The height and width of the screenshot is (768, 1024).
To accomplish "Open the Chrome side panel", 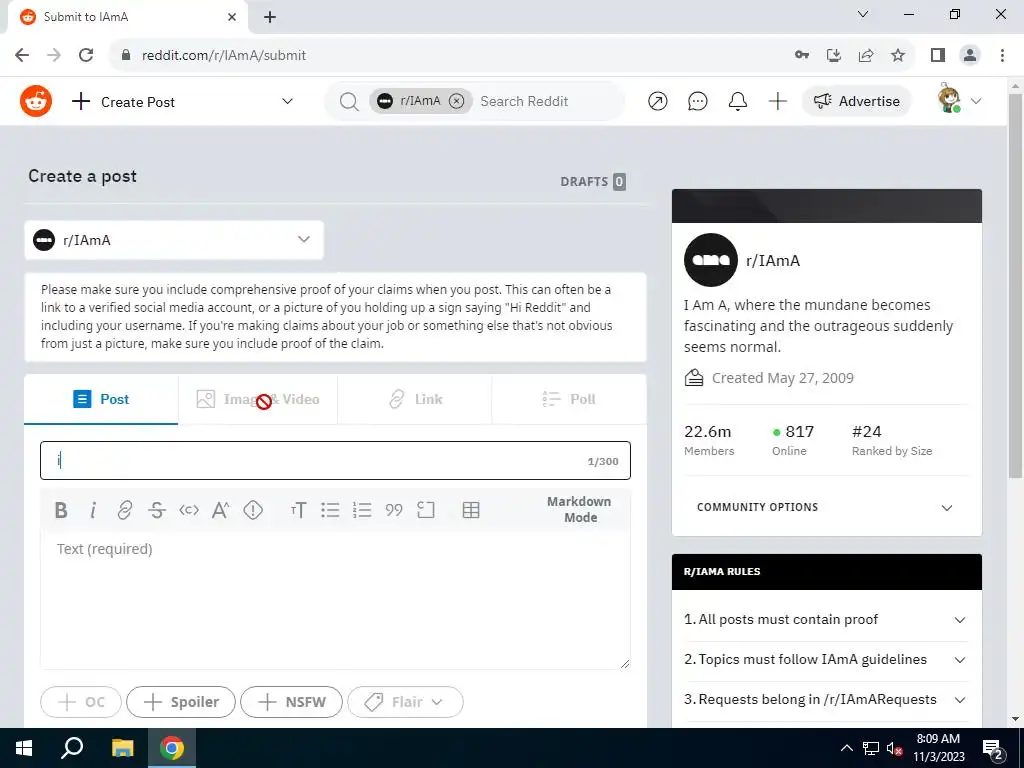I will click(x=938, y=56).
